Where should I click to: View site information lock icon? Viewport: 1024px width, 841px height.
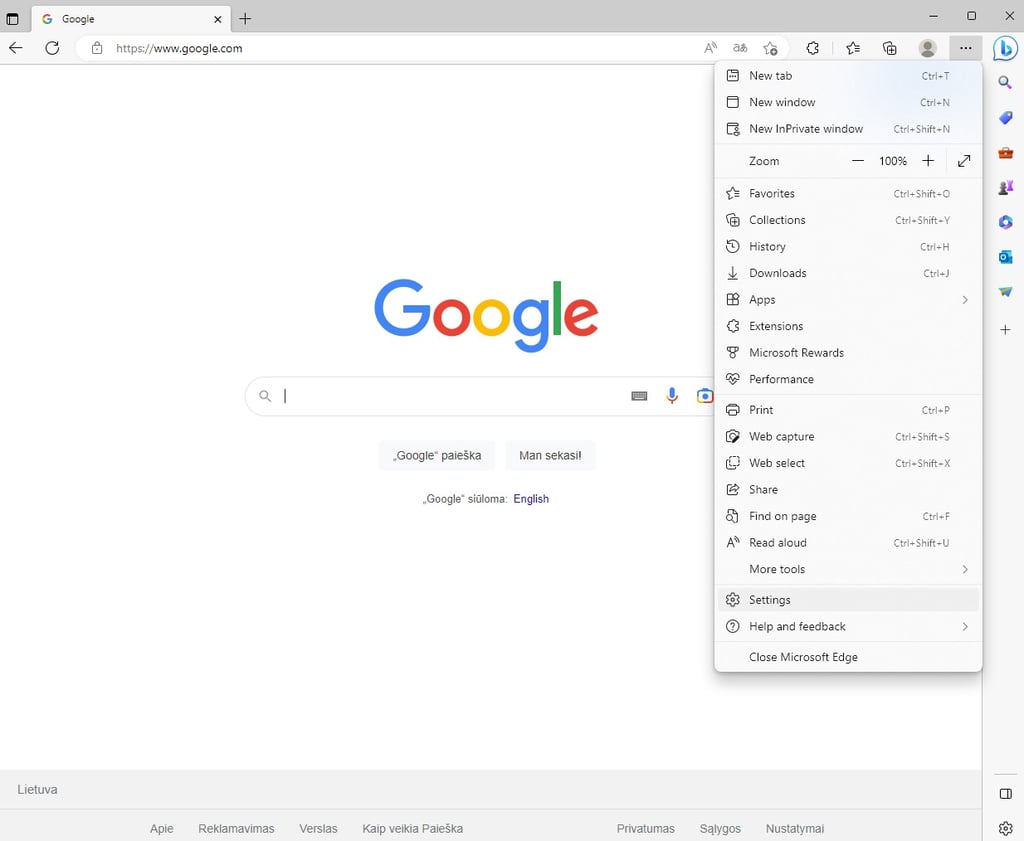point(97,48)
